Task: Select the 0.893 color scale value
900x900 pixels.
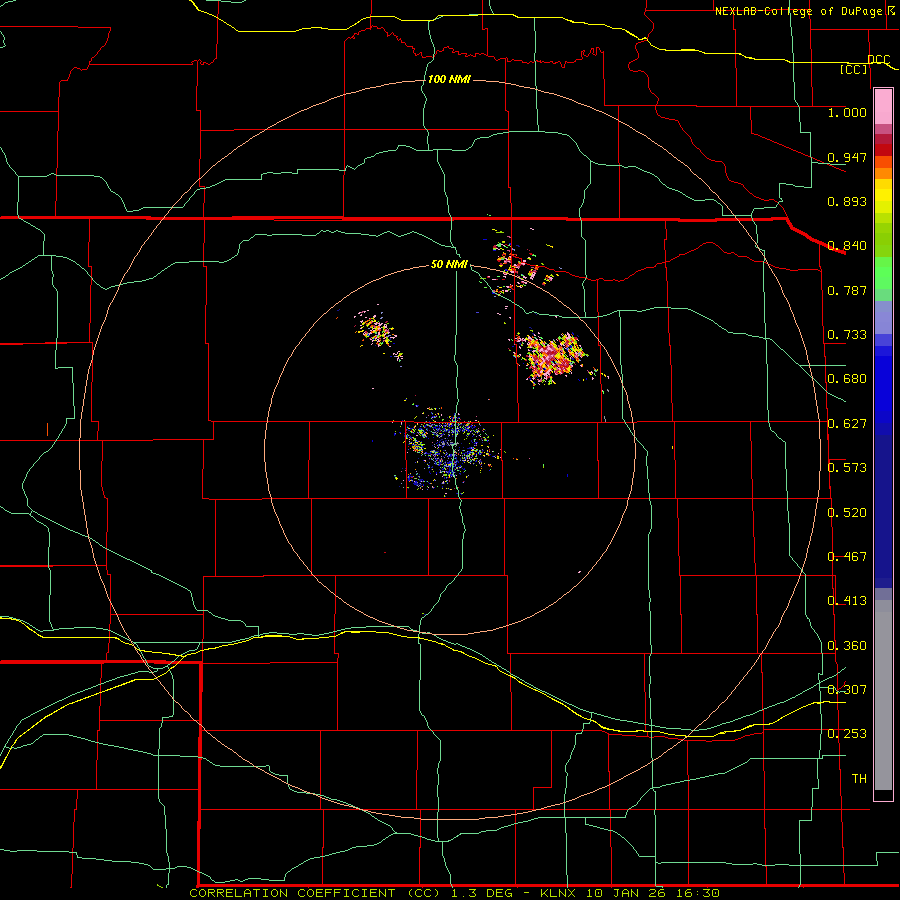Action: pos(847,201)
